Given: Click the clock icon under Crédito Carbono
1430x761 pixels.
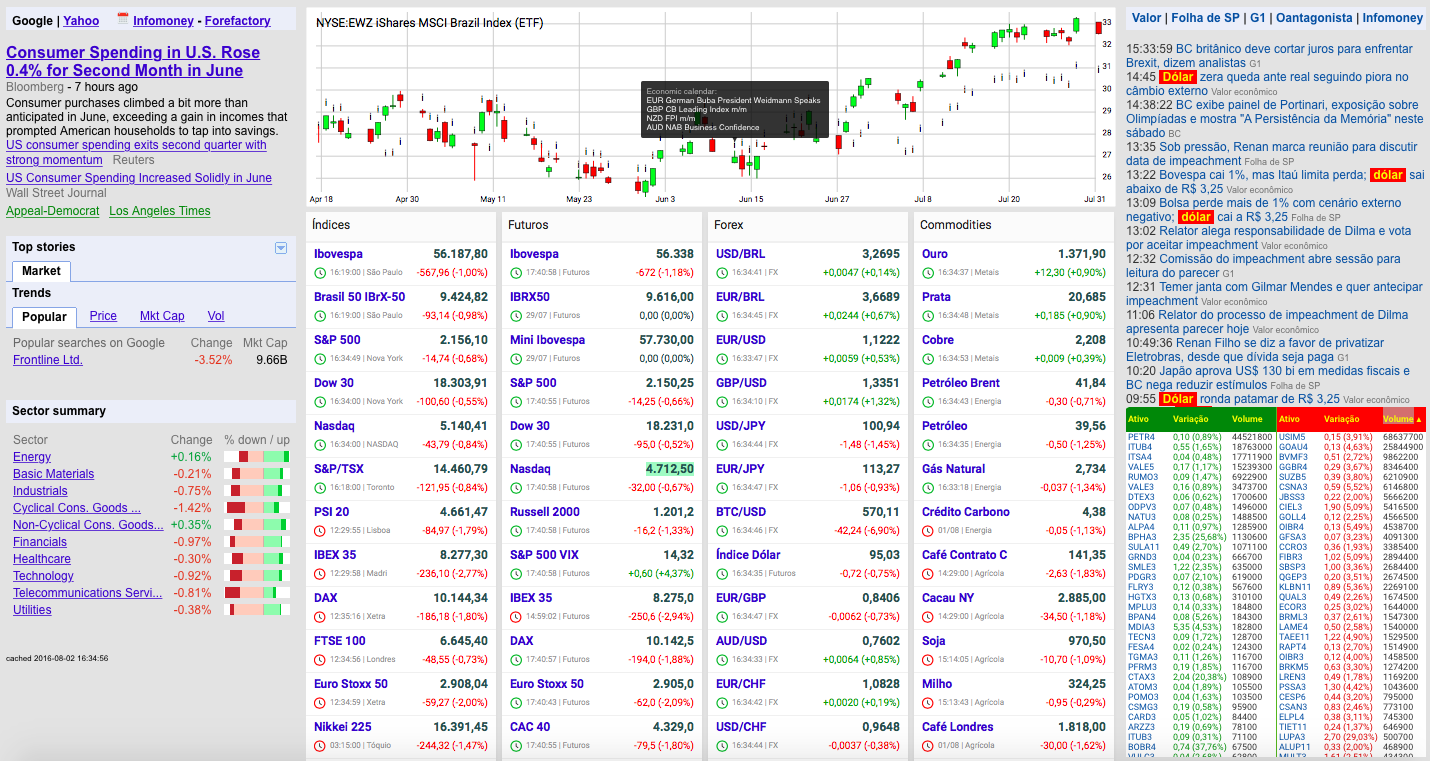Looking at the screenshot, I should 928,530.
